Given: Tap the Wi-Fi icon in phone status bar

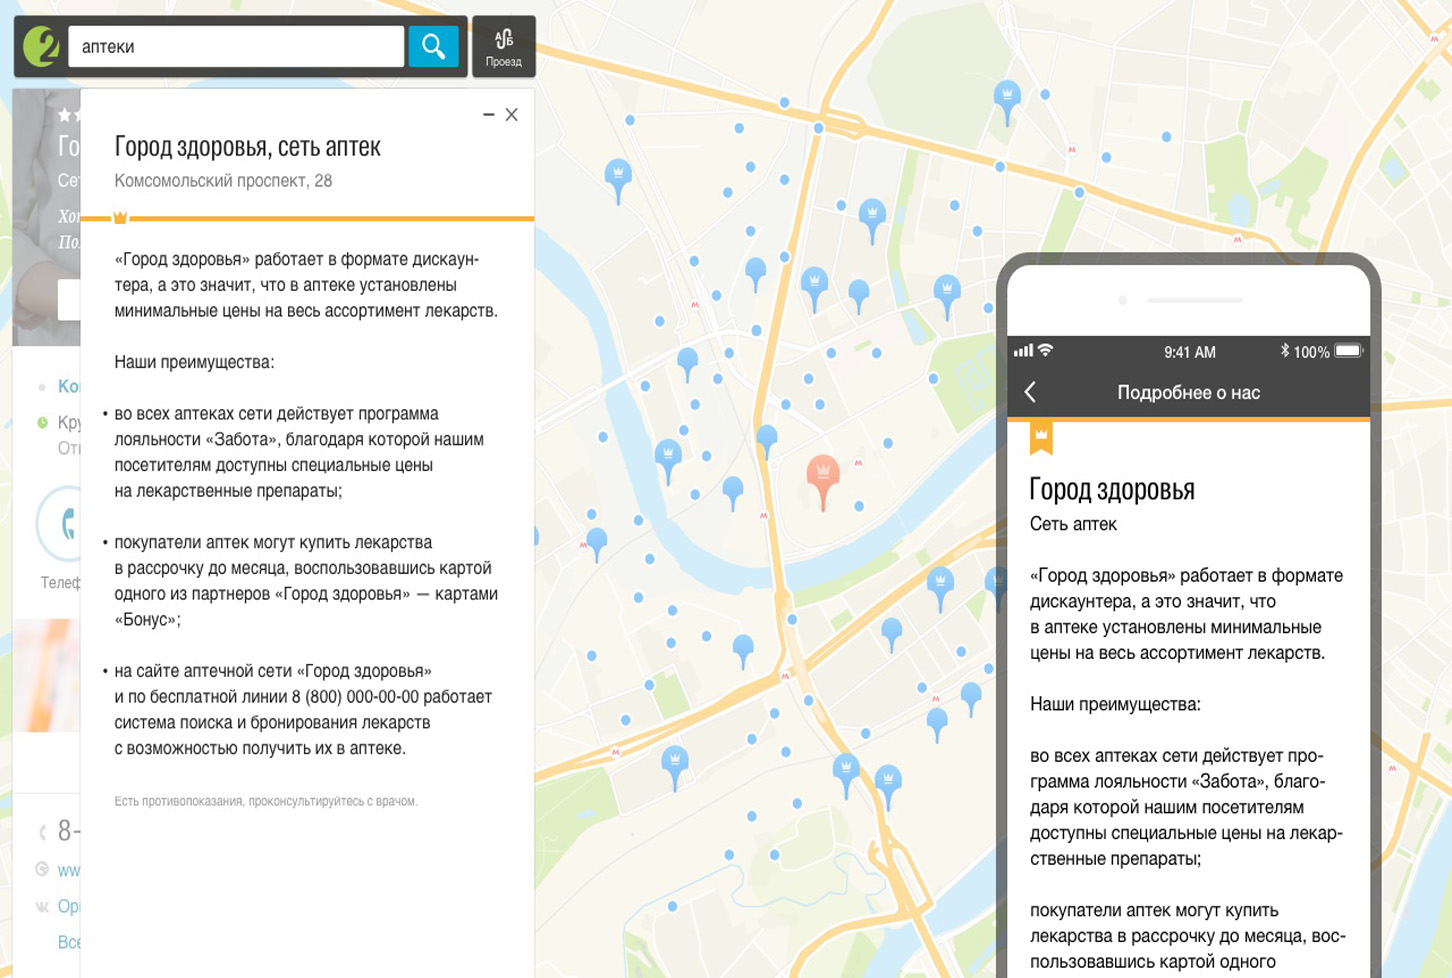Looking at the screenshot, I should click(x=1045, y=350).
